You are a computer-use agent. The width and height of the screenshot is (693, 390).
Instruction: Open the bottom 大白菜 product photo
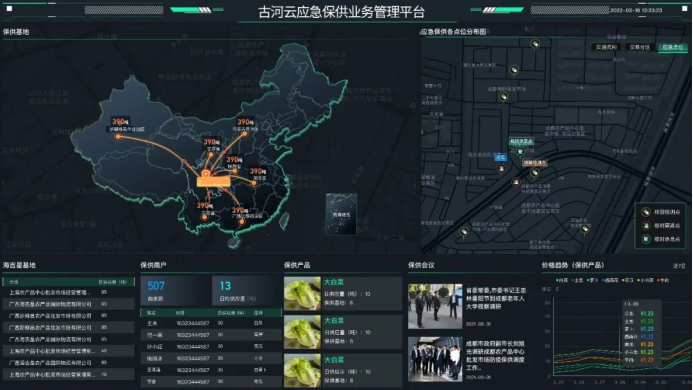[x=302, y=371]
